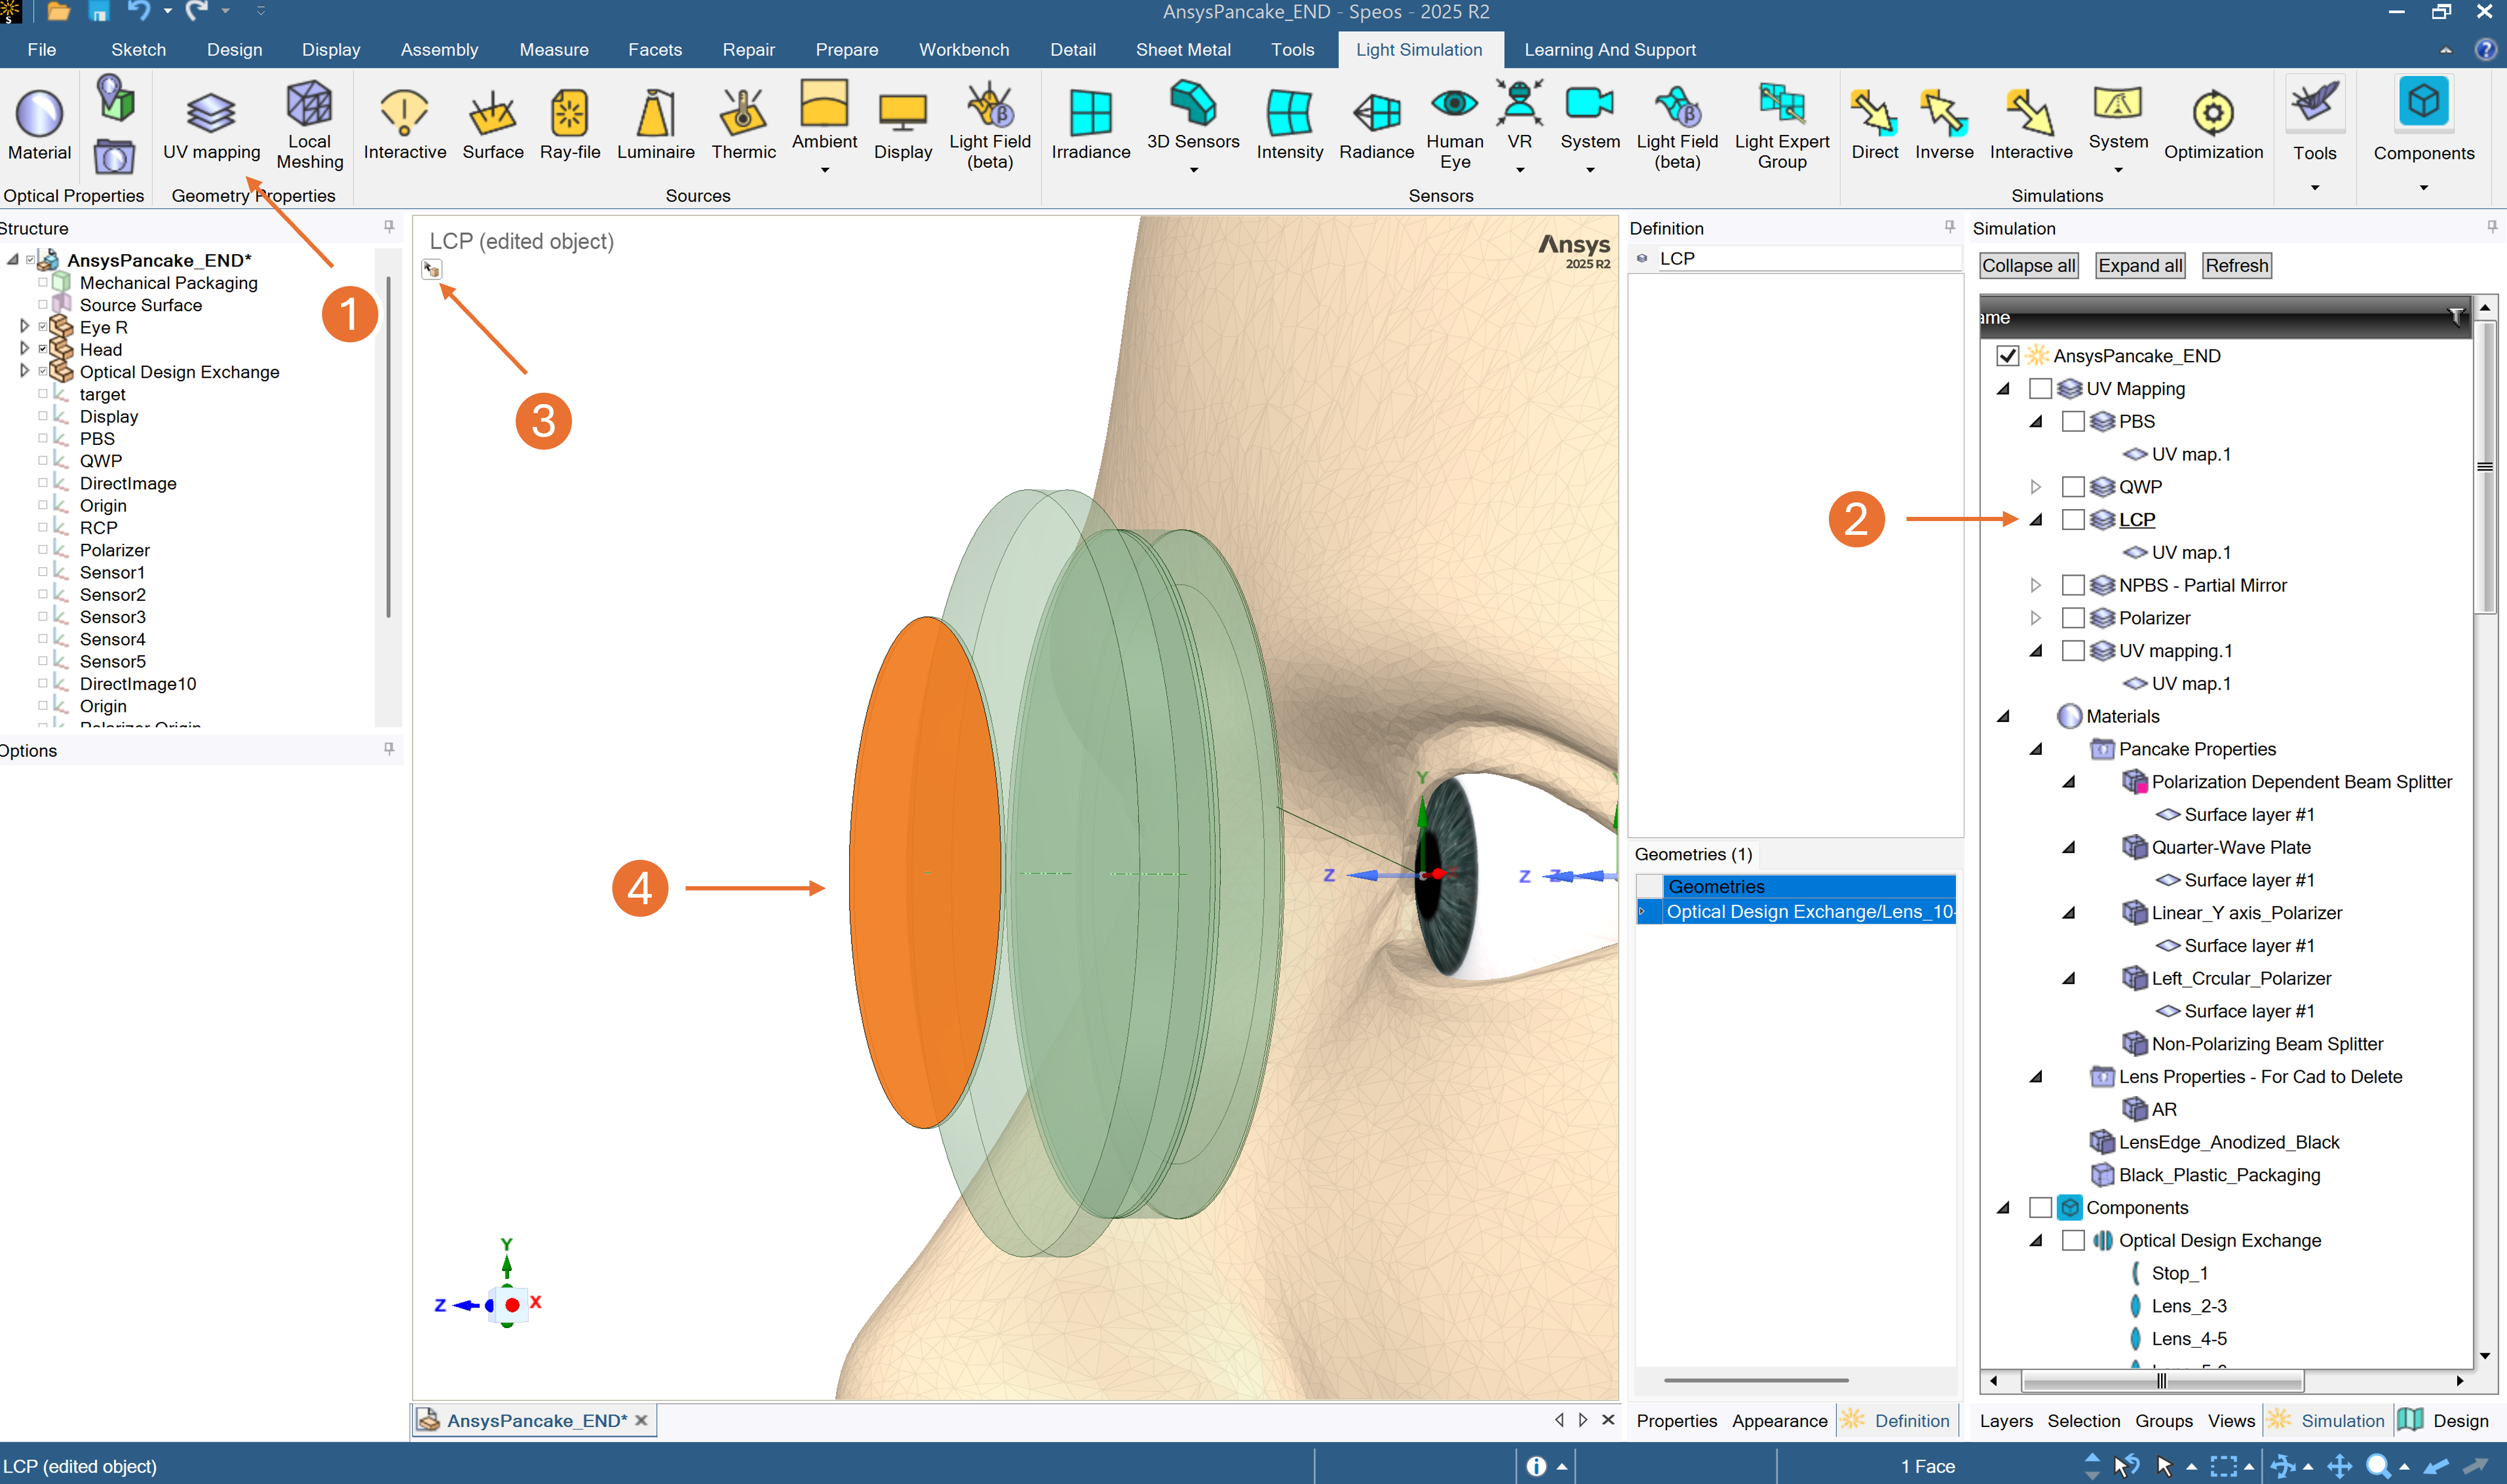Expand the QWP node in simulation tree
The height and width of the screenshot is (1484, 2507).
tap(2035, 487)
